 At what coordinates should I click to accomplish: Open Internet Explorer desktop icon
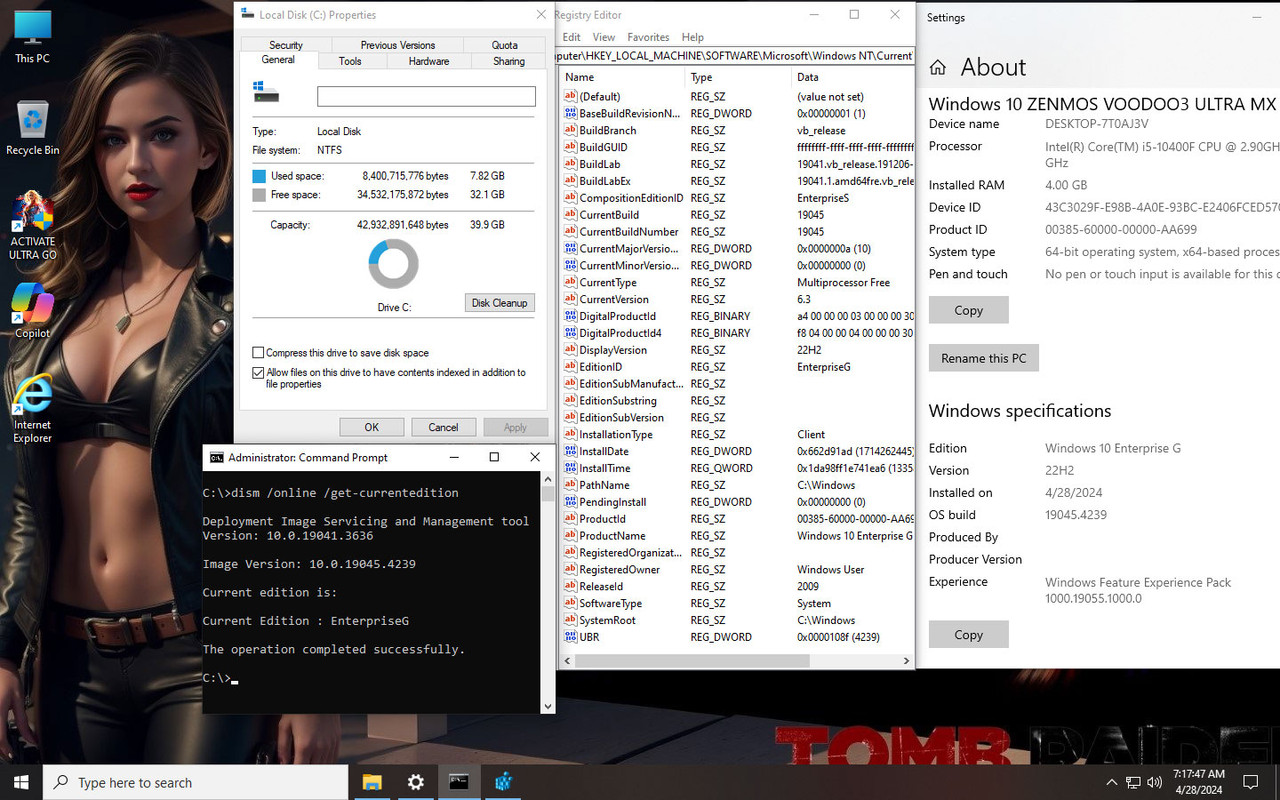click(x=32, y=408)
